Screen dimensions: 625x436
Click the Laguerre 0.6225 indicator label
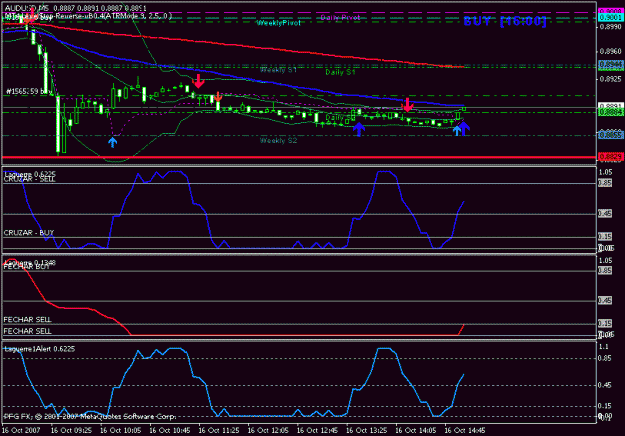[x=30, y=174]
